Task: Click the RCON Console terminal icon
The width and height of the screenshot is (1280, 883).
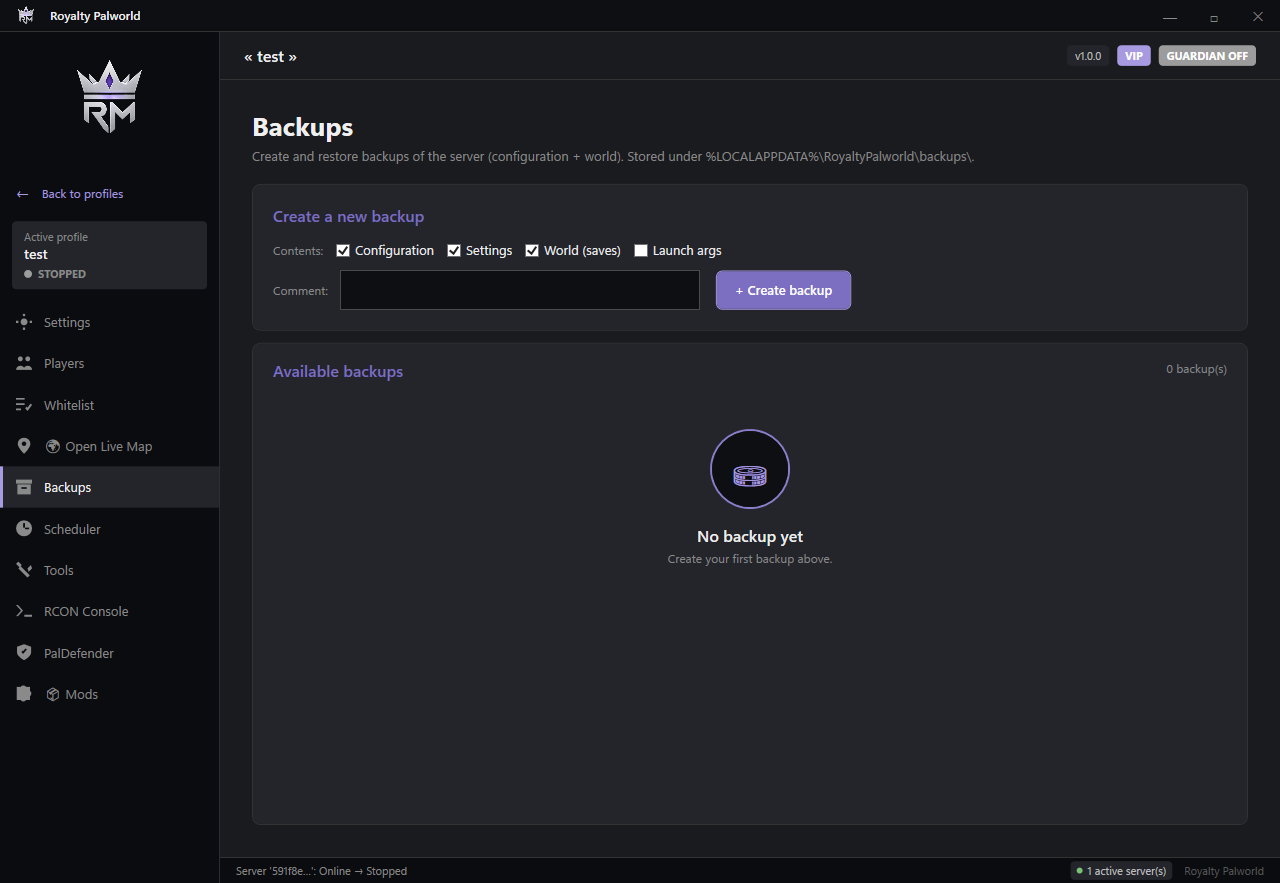Action: [24, 611]
